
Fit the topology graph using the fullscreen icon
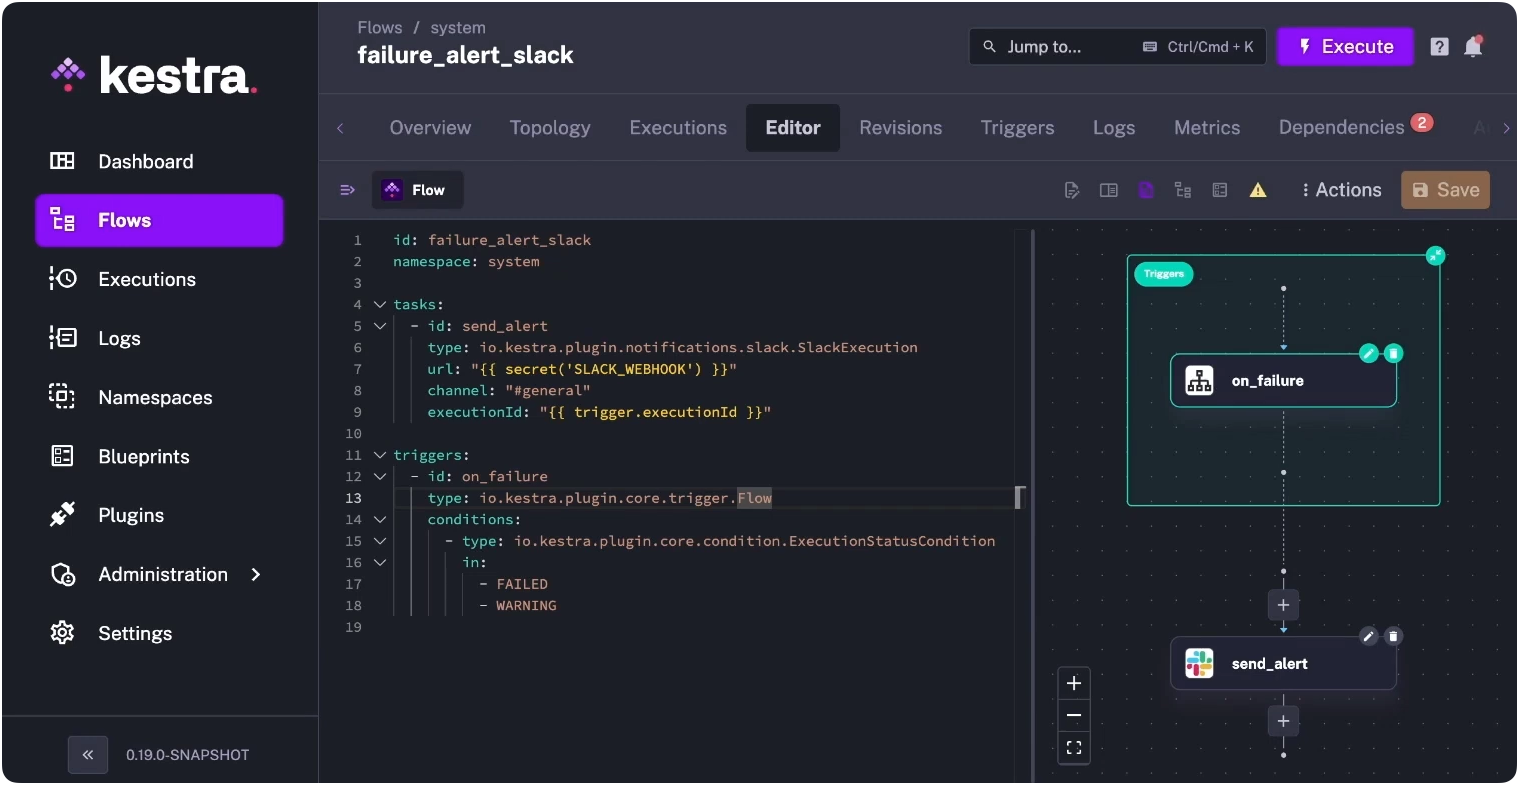tap(1074, 747)
